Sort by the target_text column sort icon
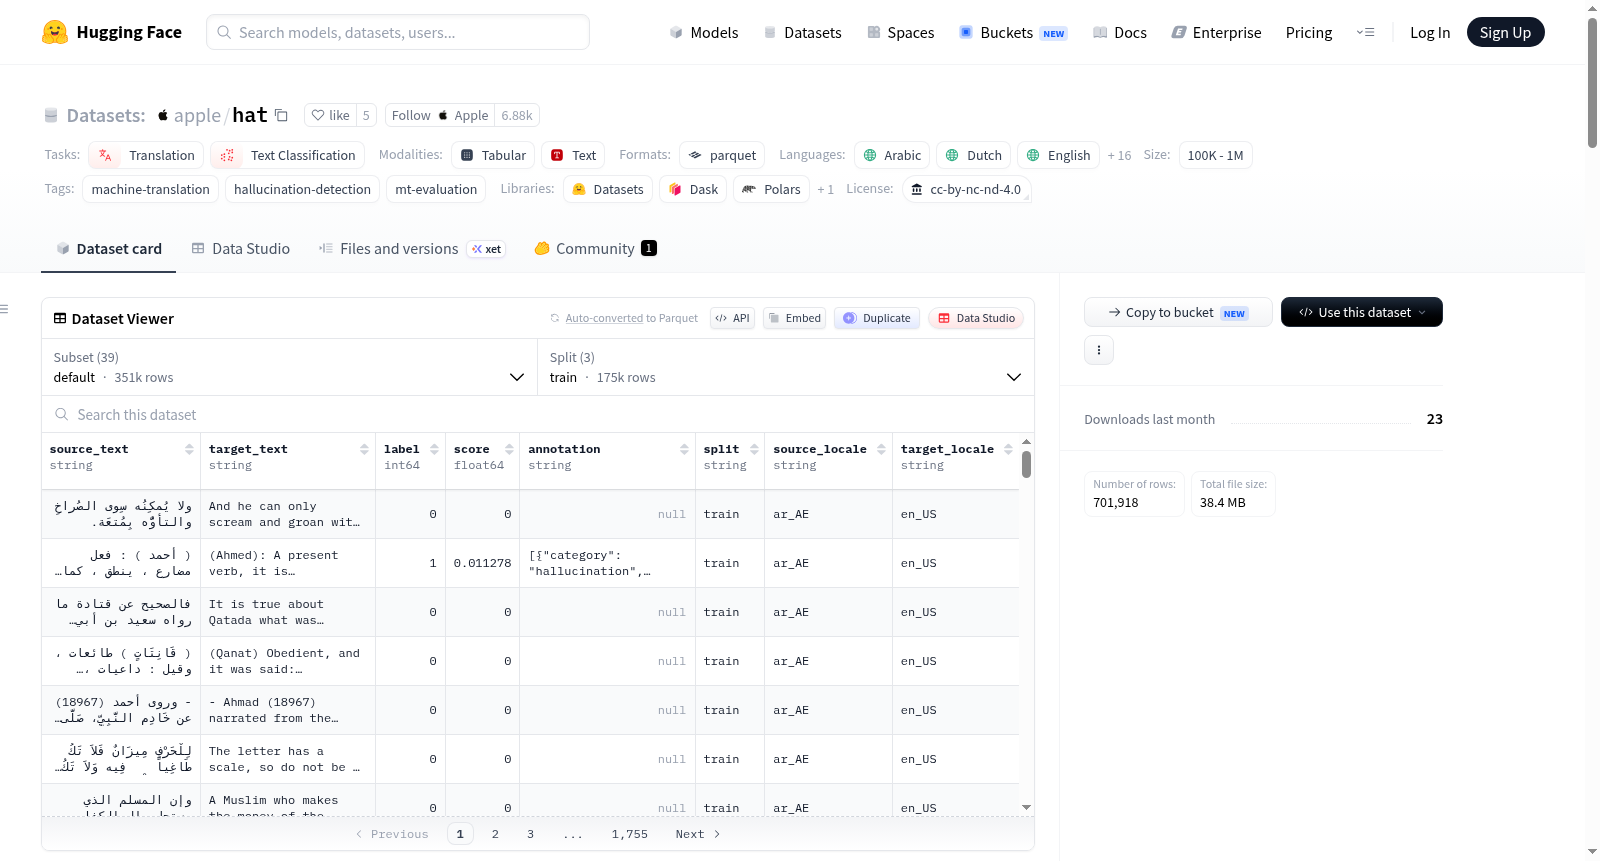 click(364, 449)
